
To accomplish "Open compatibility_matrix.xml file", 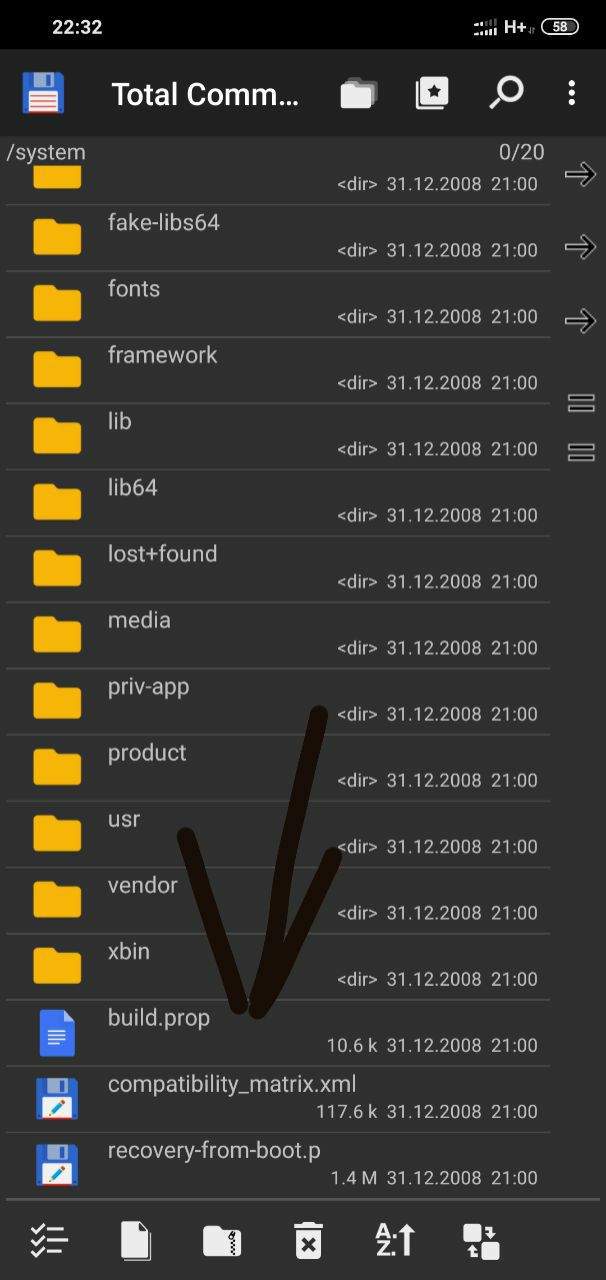I will click(x=278, y=1099).
